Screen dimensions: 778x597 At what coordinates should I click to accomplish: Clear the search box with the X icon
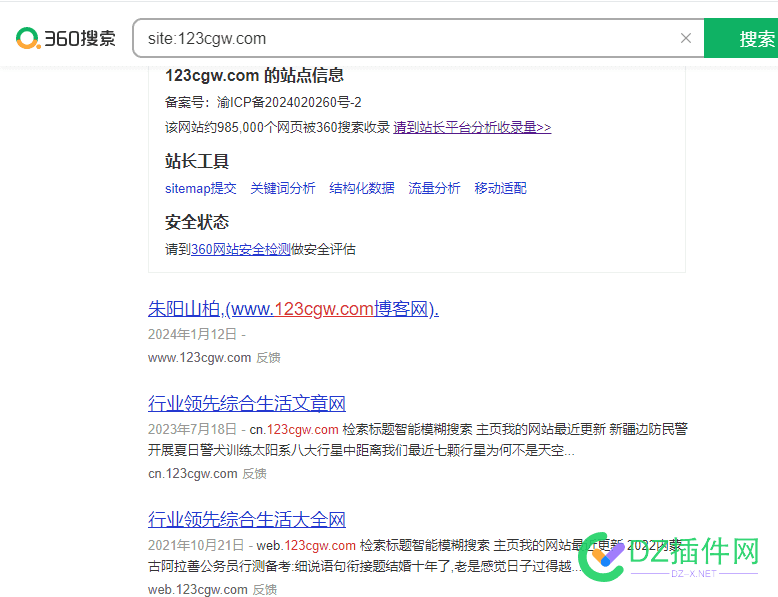(686, 38)
